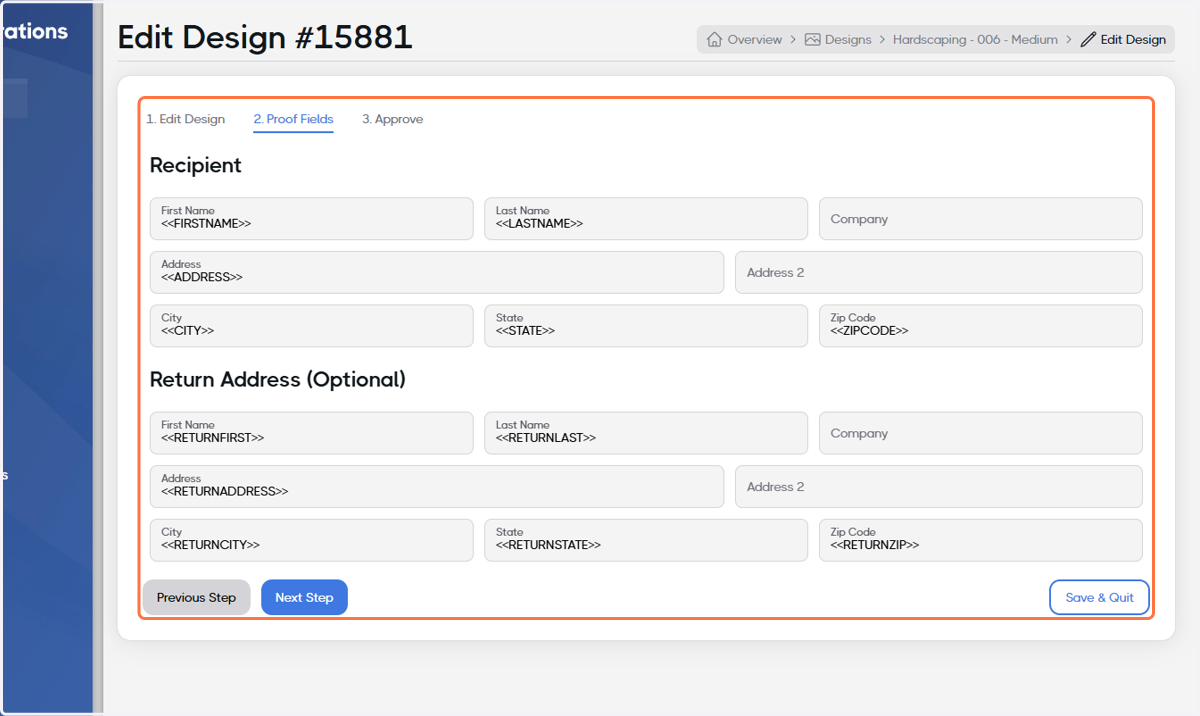Click Recipient Address field with <<ADDRESS>>

pos(437,272)
